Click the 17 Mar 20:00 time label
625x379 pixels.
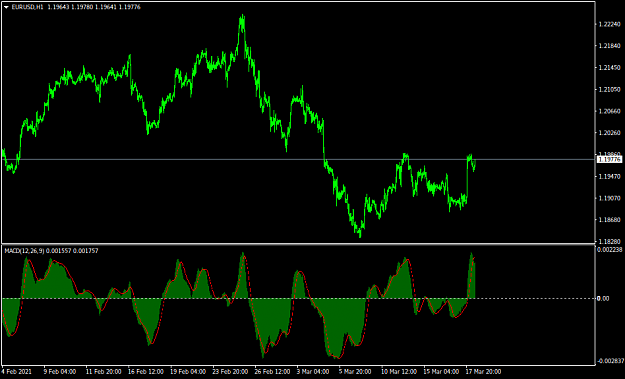tap(483, 372)
